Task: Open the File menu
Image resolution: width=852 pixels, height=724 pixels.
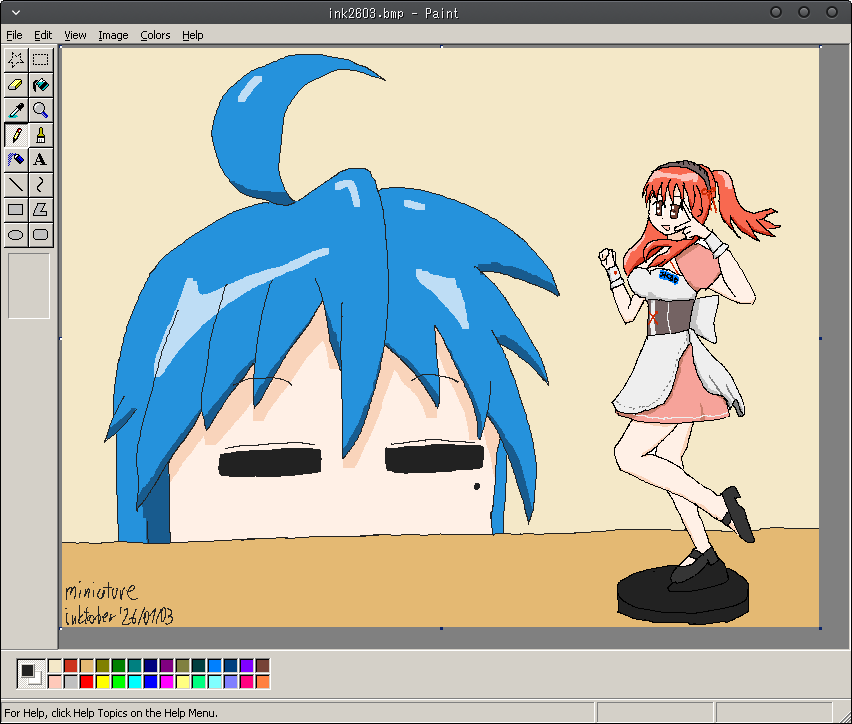Action: coord(14,35)
